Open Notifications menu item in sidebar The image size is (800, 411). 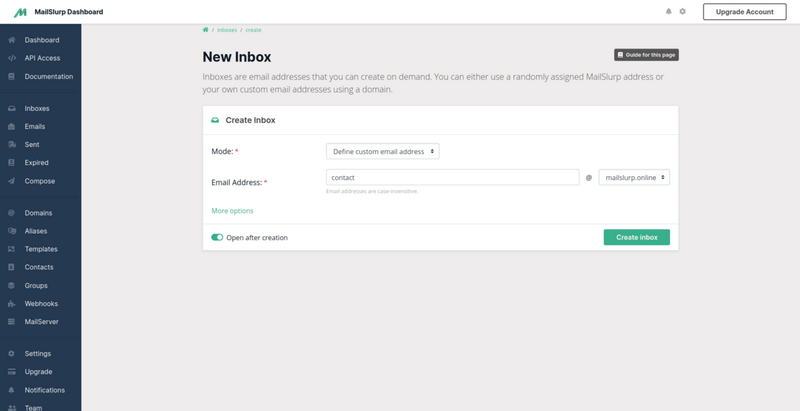coord(44,390)
